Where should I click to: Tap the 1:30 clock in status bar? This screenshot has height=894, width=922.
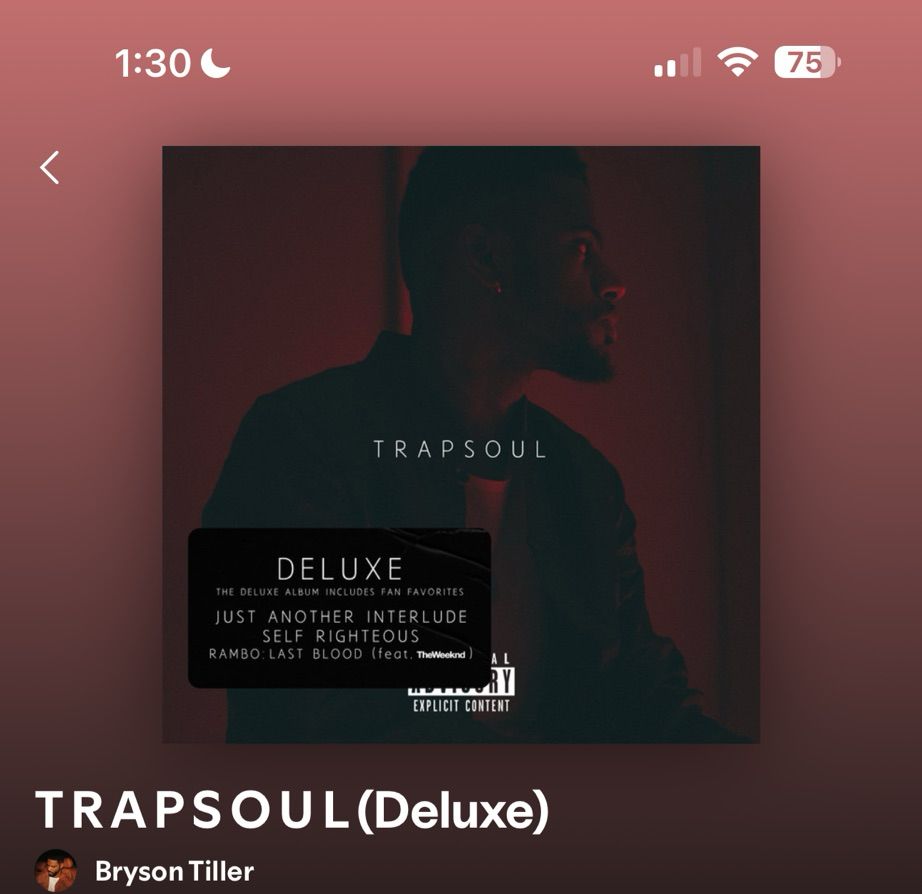click(x=153, y=62)
